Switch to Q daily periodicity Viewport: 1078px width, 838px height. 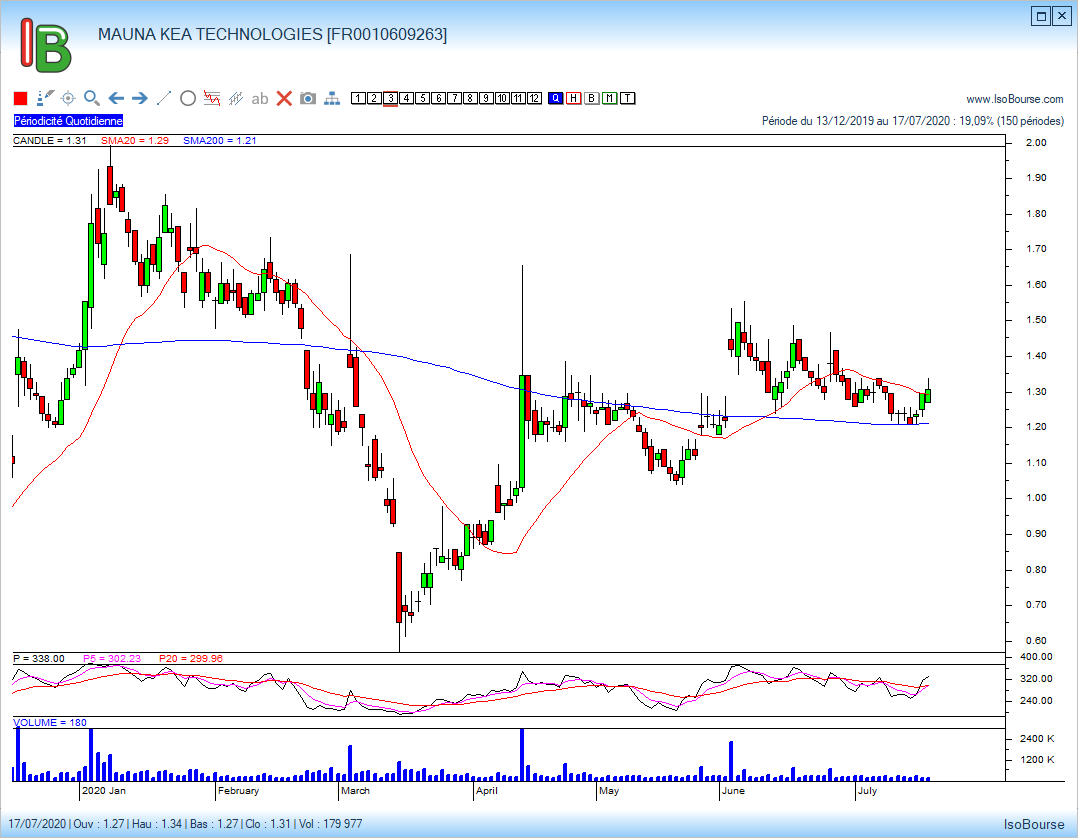(x=556, y=98)
